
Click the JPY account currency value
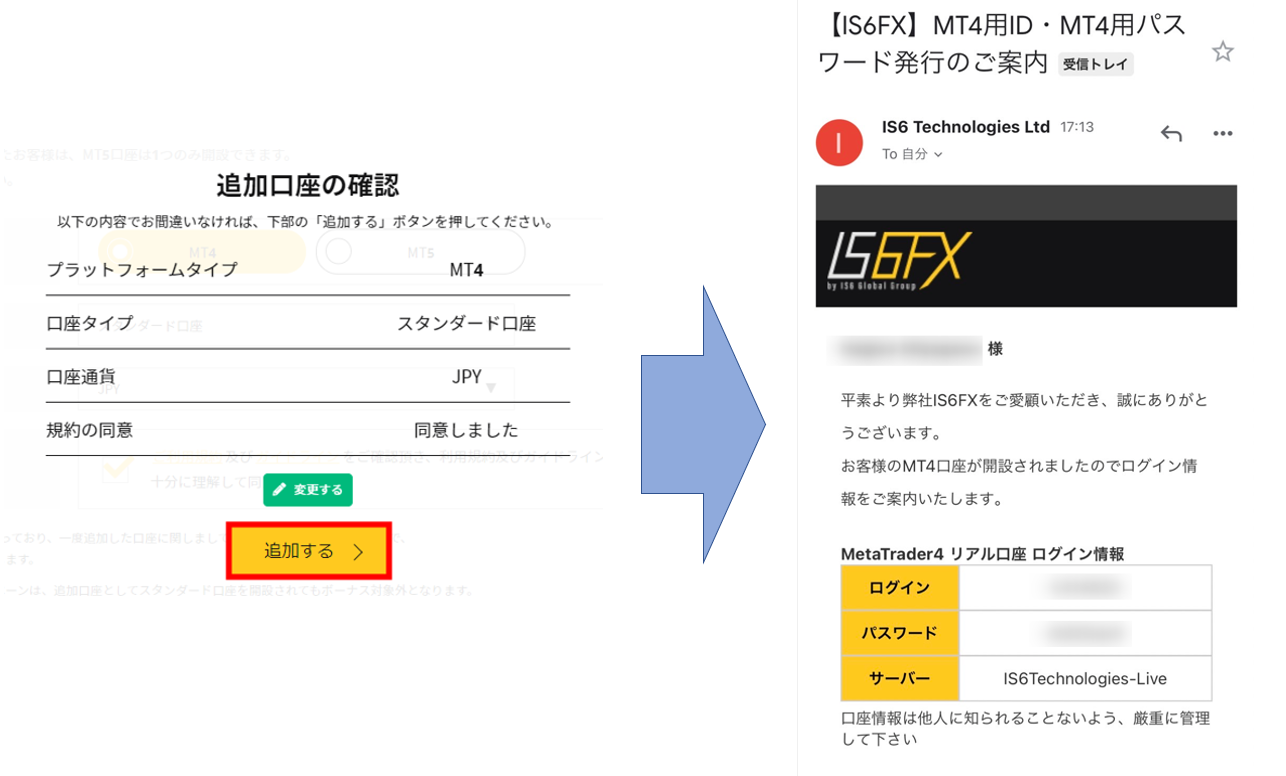[466, 377]
